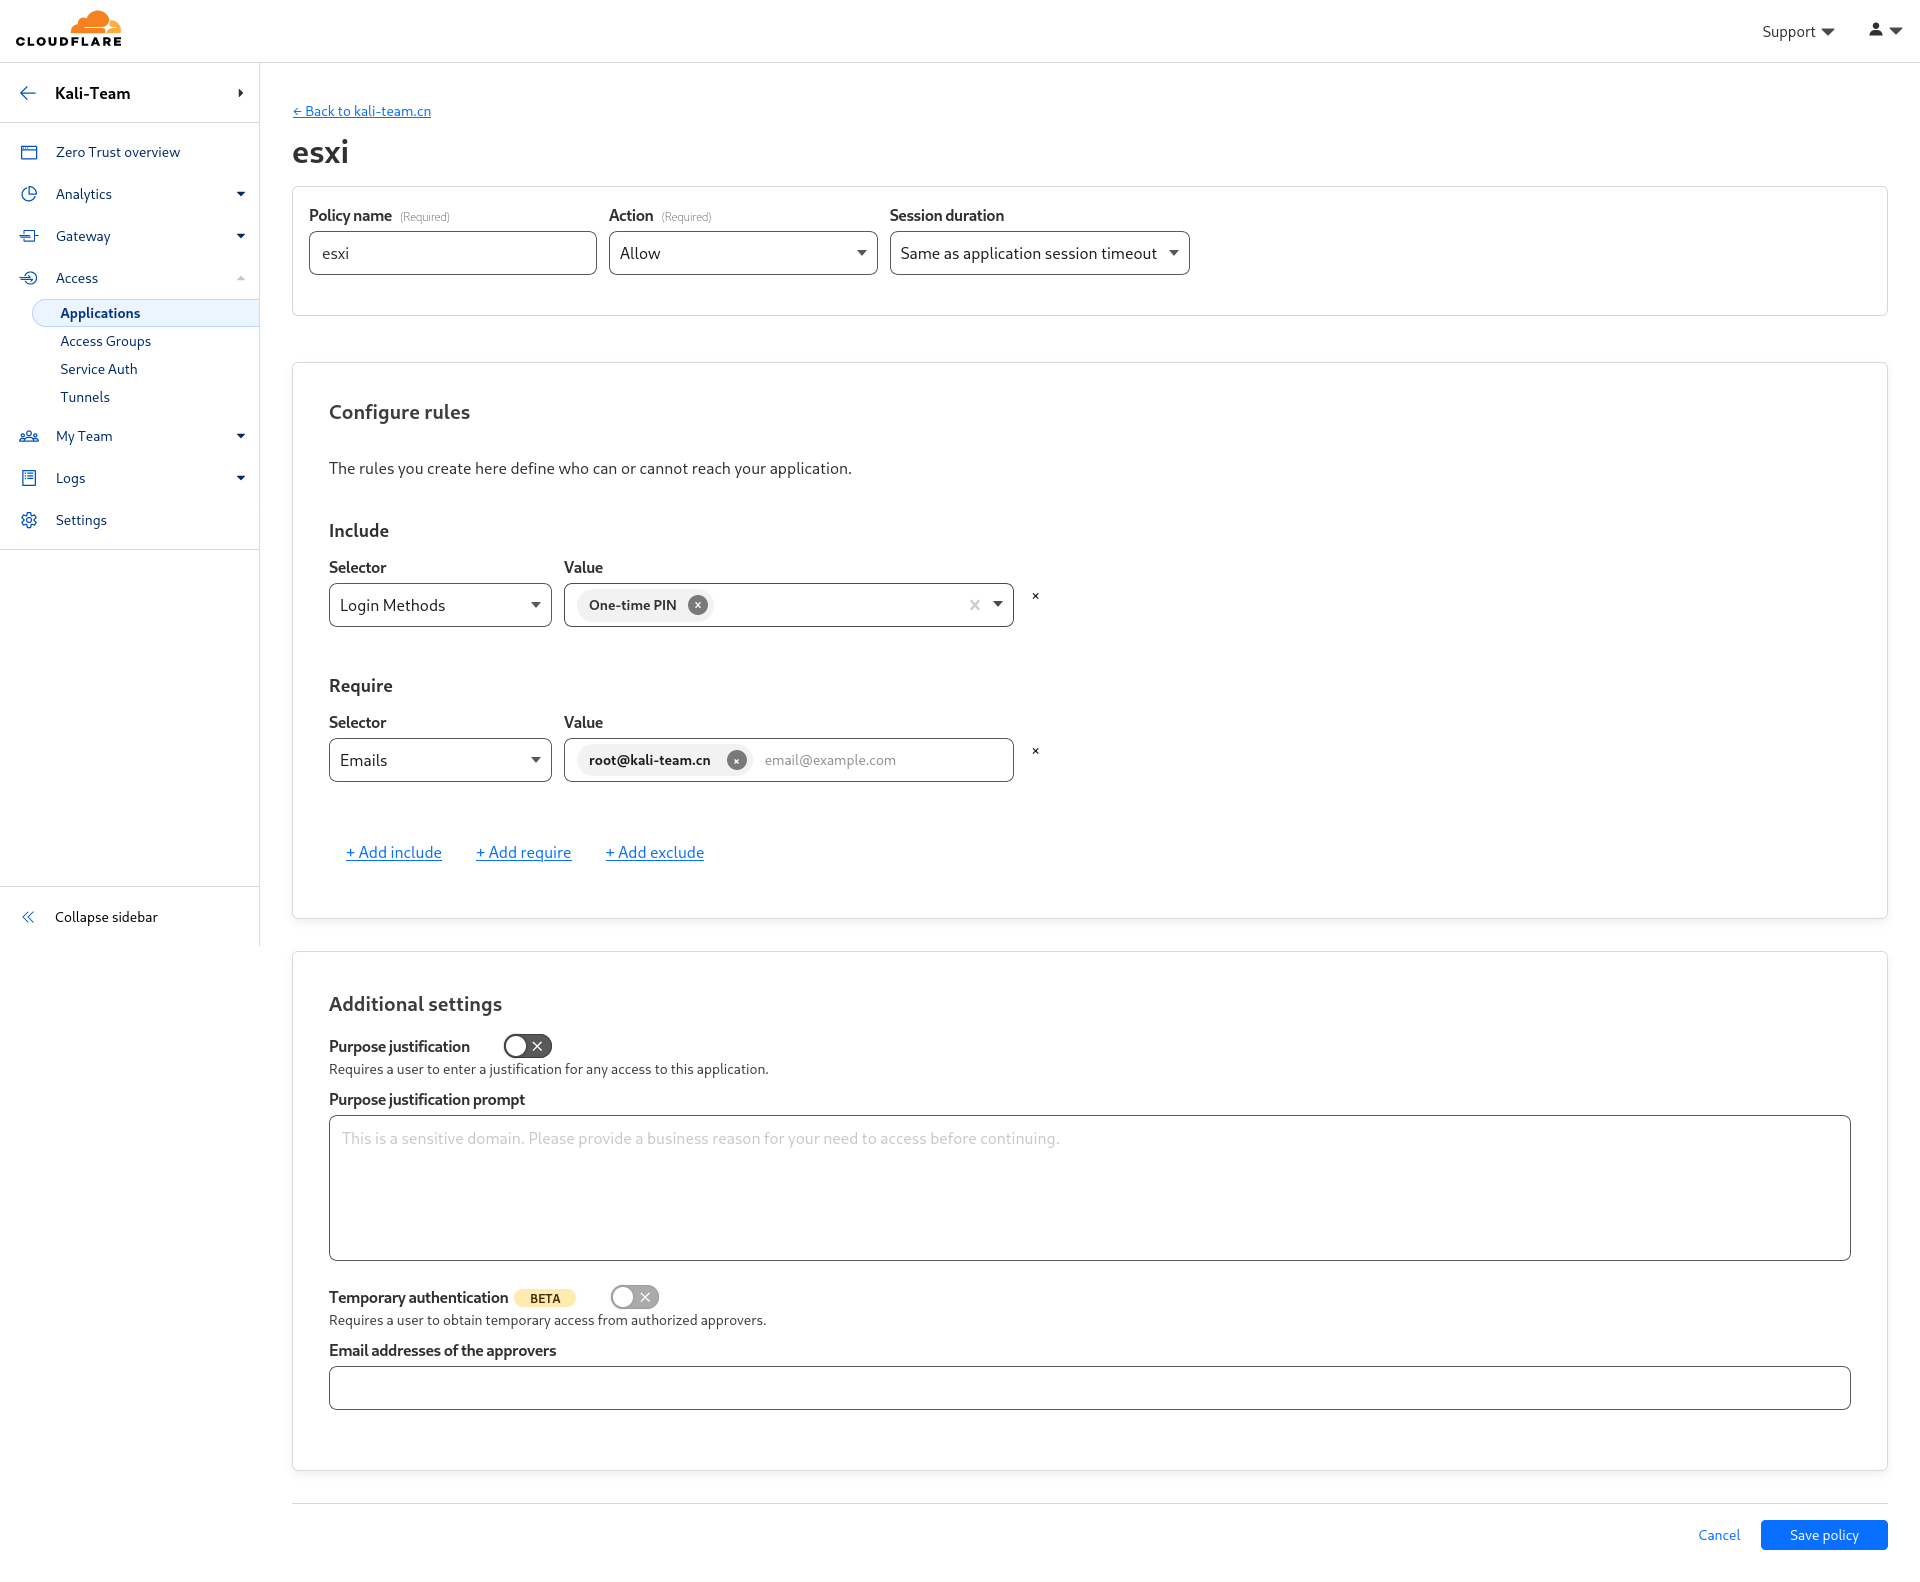Click Back to kali-team.cn link

pos(362,111)
